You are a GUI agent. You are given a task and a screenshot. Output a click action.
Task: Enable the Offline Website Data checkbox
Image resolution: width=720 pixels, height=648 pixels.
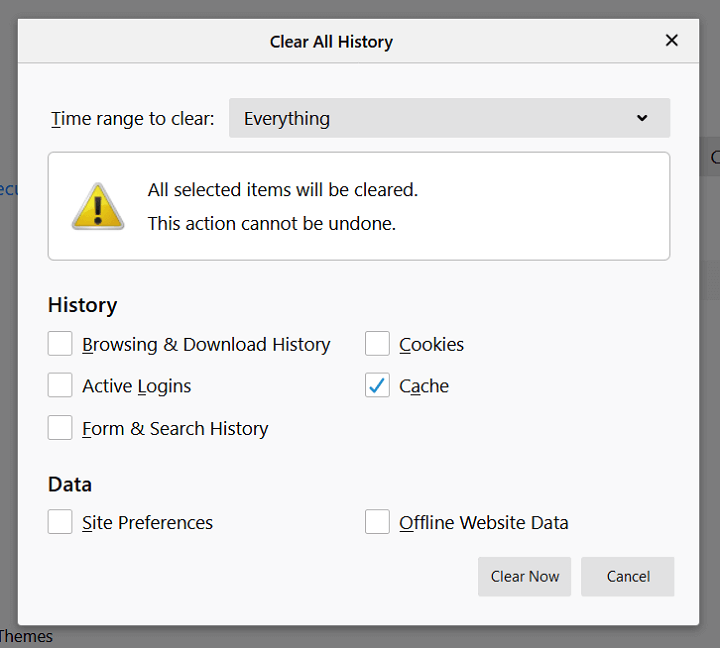click(377, 522)
